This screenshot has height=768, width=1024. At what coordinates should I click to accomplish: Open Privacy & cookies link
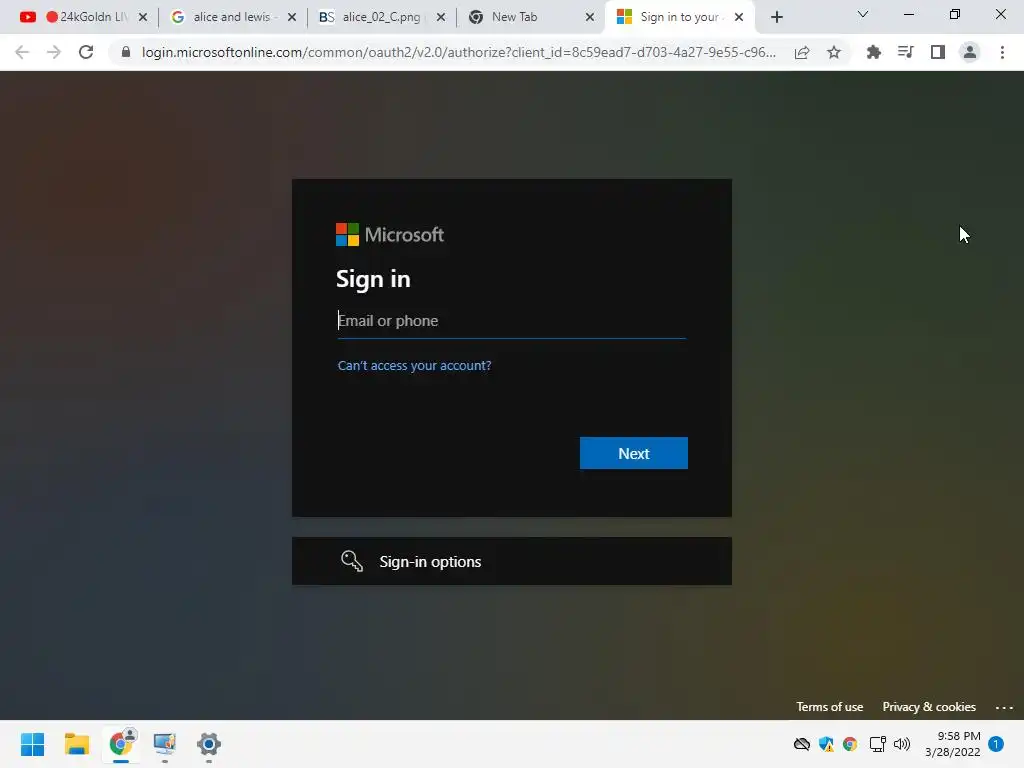pos(929,707)
